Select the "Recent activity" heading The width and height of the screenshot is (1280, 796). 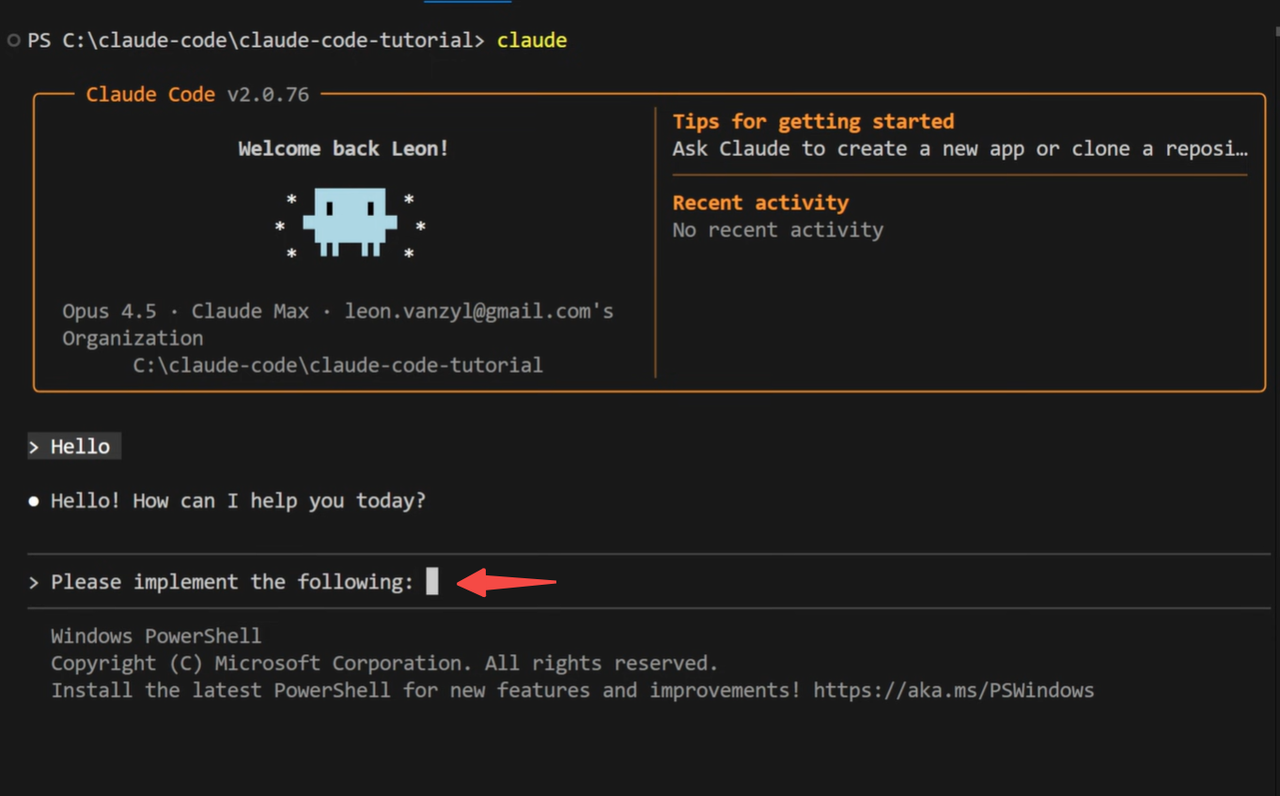pyautogui.click(x=760, y=202)
